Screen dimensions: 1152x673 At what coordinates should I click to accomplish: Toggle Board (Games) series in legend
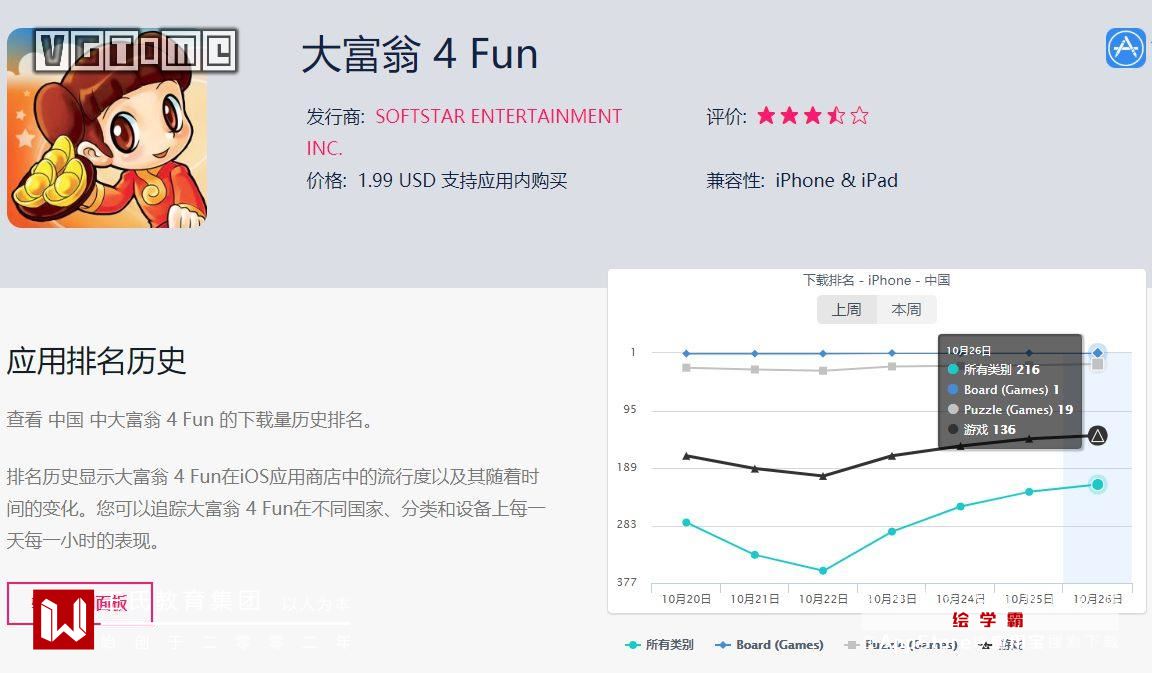(769, 645)
